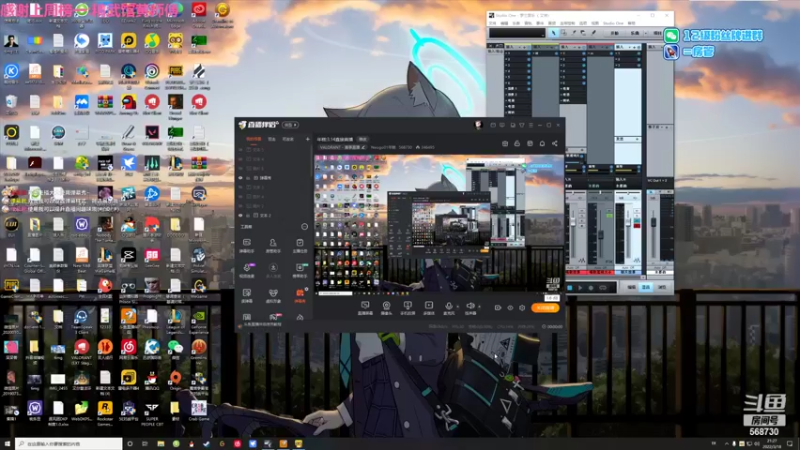
Task: Open the Recycle Bin on desktop
Action: (x=11, y=104)
